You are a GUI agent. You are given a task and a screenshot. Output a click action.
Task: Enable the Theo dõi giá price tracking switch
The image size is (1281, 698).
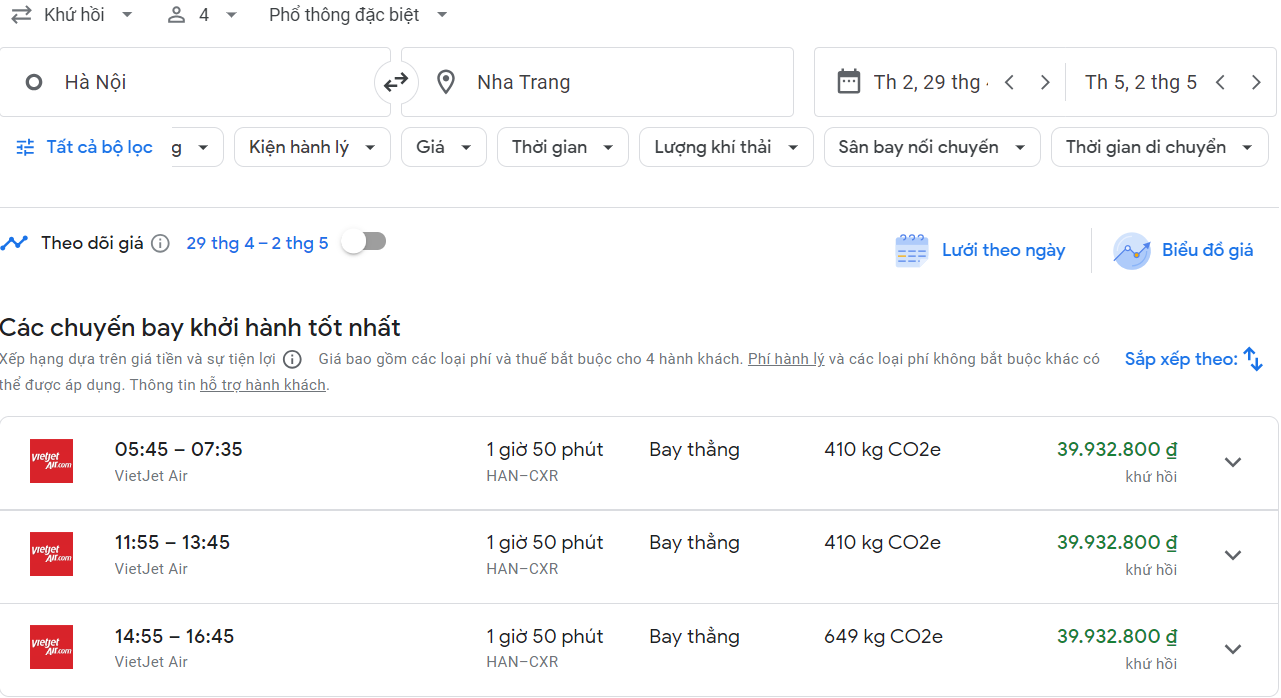click(x=364, y=242)
